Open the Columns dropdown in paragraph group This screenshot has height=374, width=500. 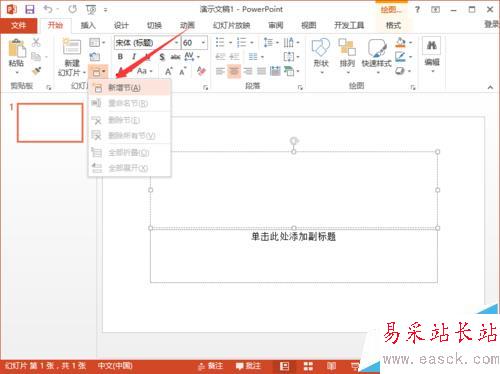tap(256, 57)
